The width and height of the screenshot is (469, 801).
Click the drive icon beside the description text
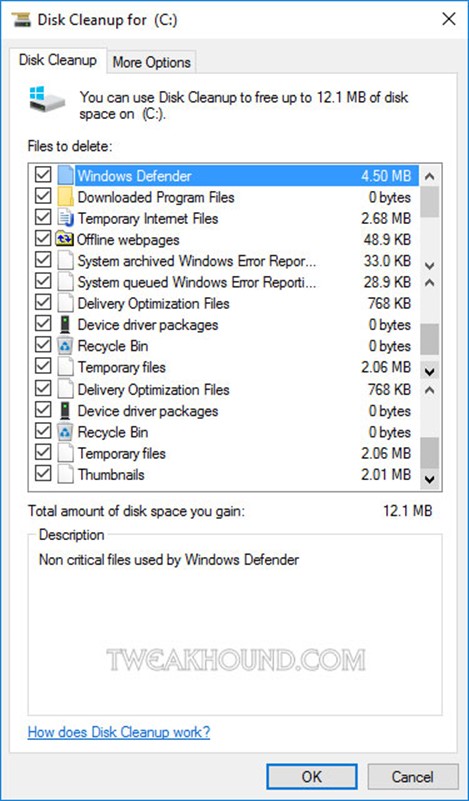[x=47, y=100]
